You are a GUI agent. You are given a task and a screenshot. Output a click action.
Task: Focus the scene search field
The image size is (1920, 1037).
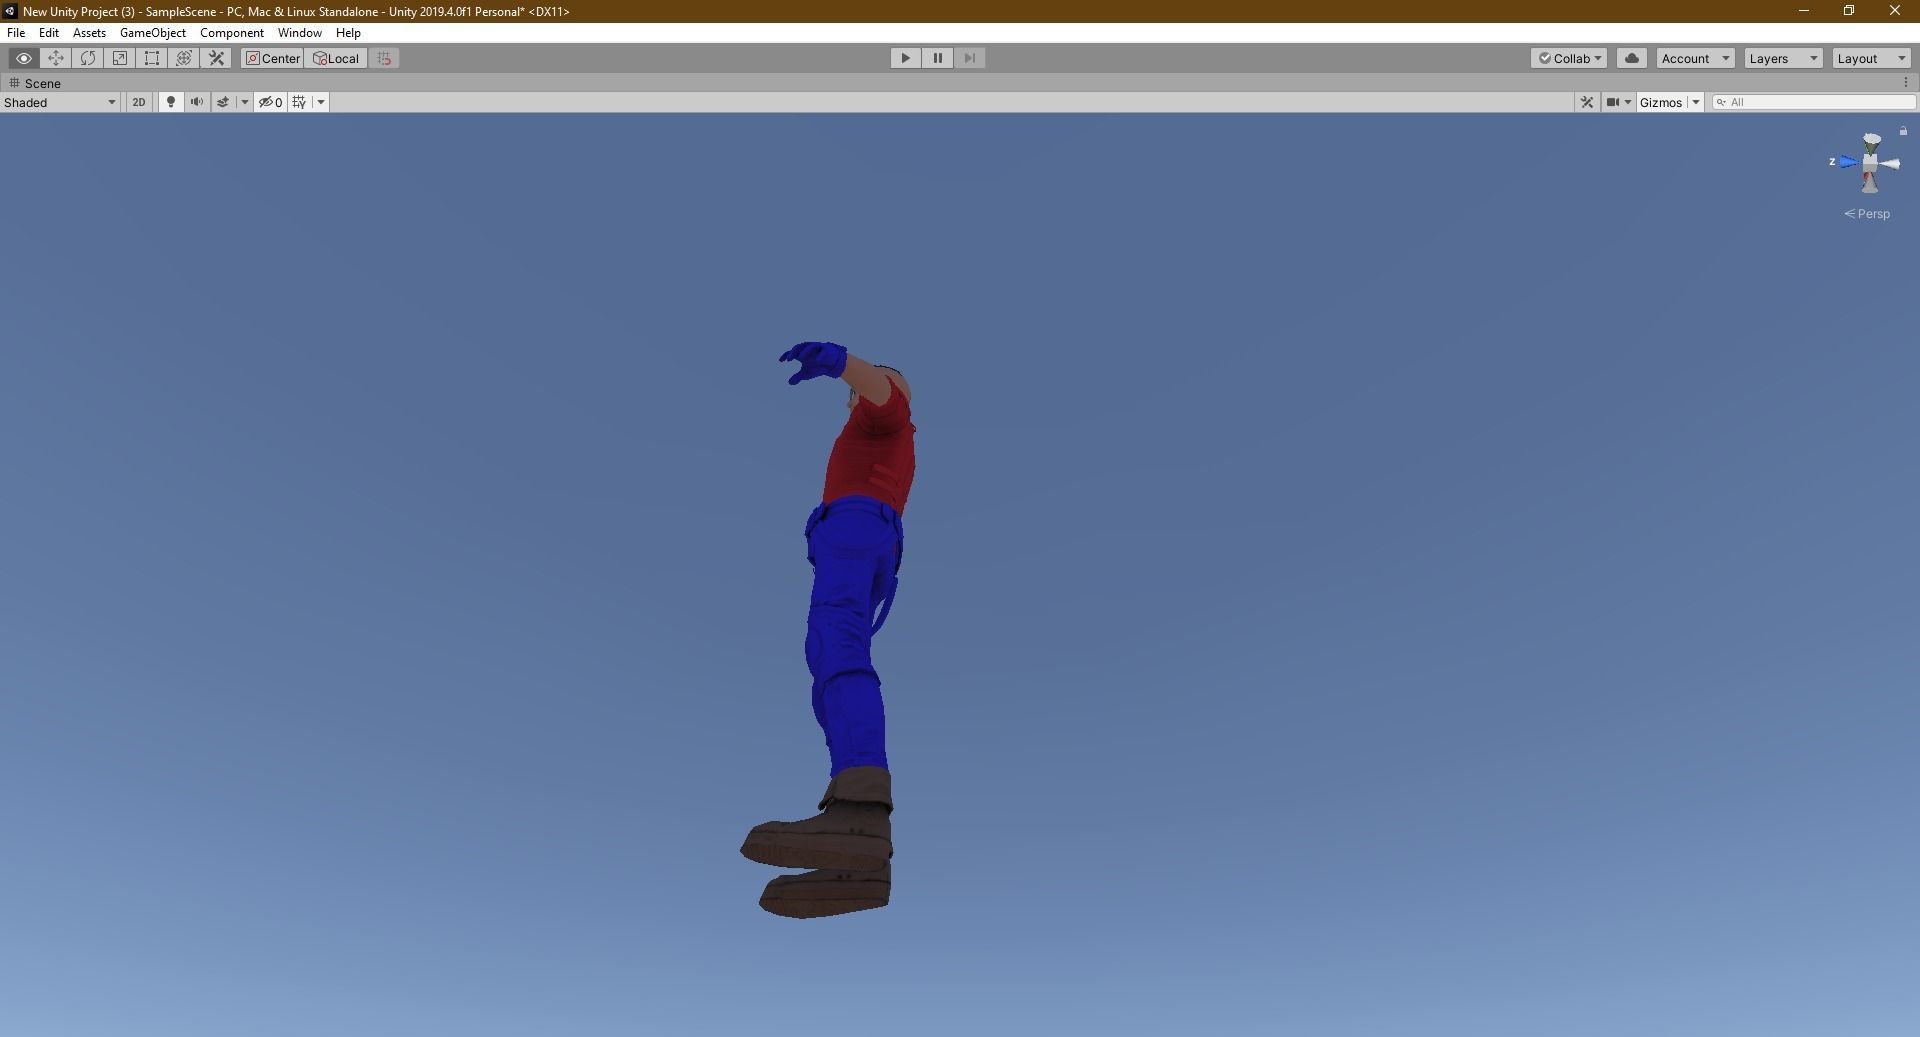tap(1814, 102)
